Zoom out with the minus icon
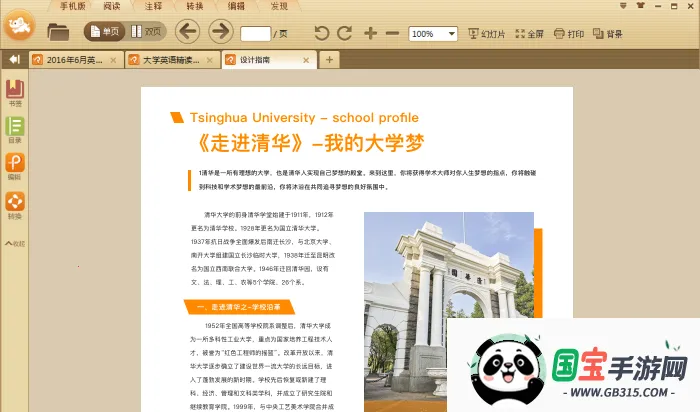Image resolution: width=700 pixels, height=412 pixels. pyautogui.click(x=392, y=33)
